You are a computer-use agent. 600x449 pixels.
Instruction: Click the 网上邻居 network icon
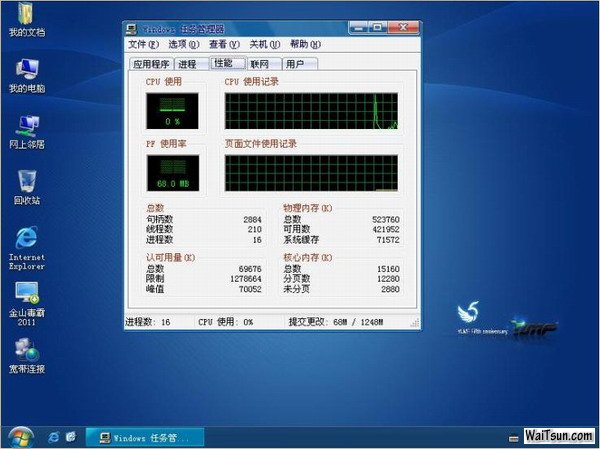point(26,126)
